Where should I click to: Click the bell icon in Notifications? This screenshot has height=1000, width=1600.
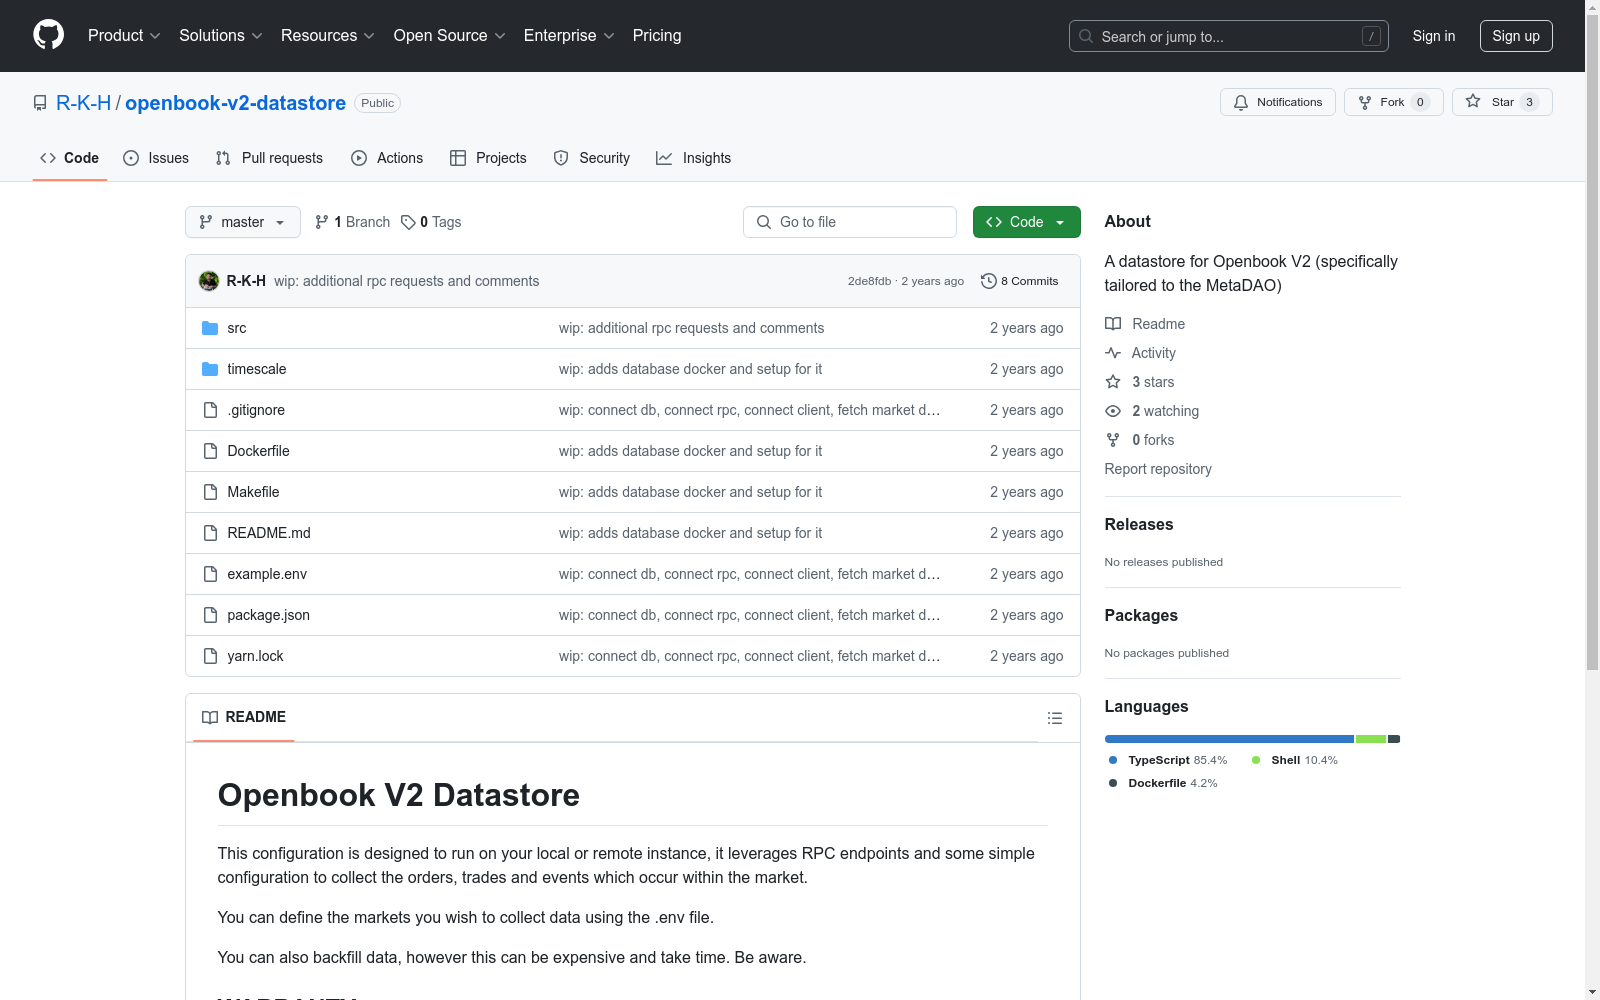1241,102
